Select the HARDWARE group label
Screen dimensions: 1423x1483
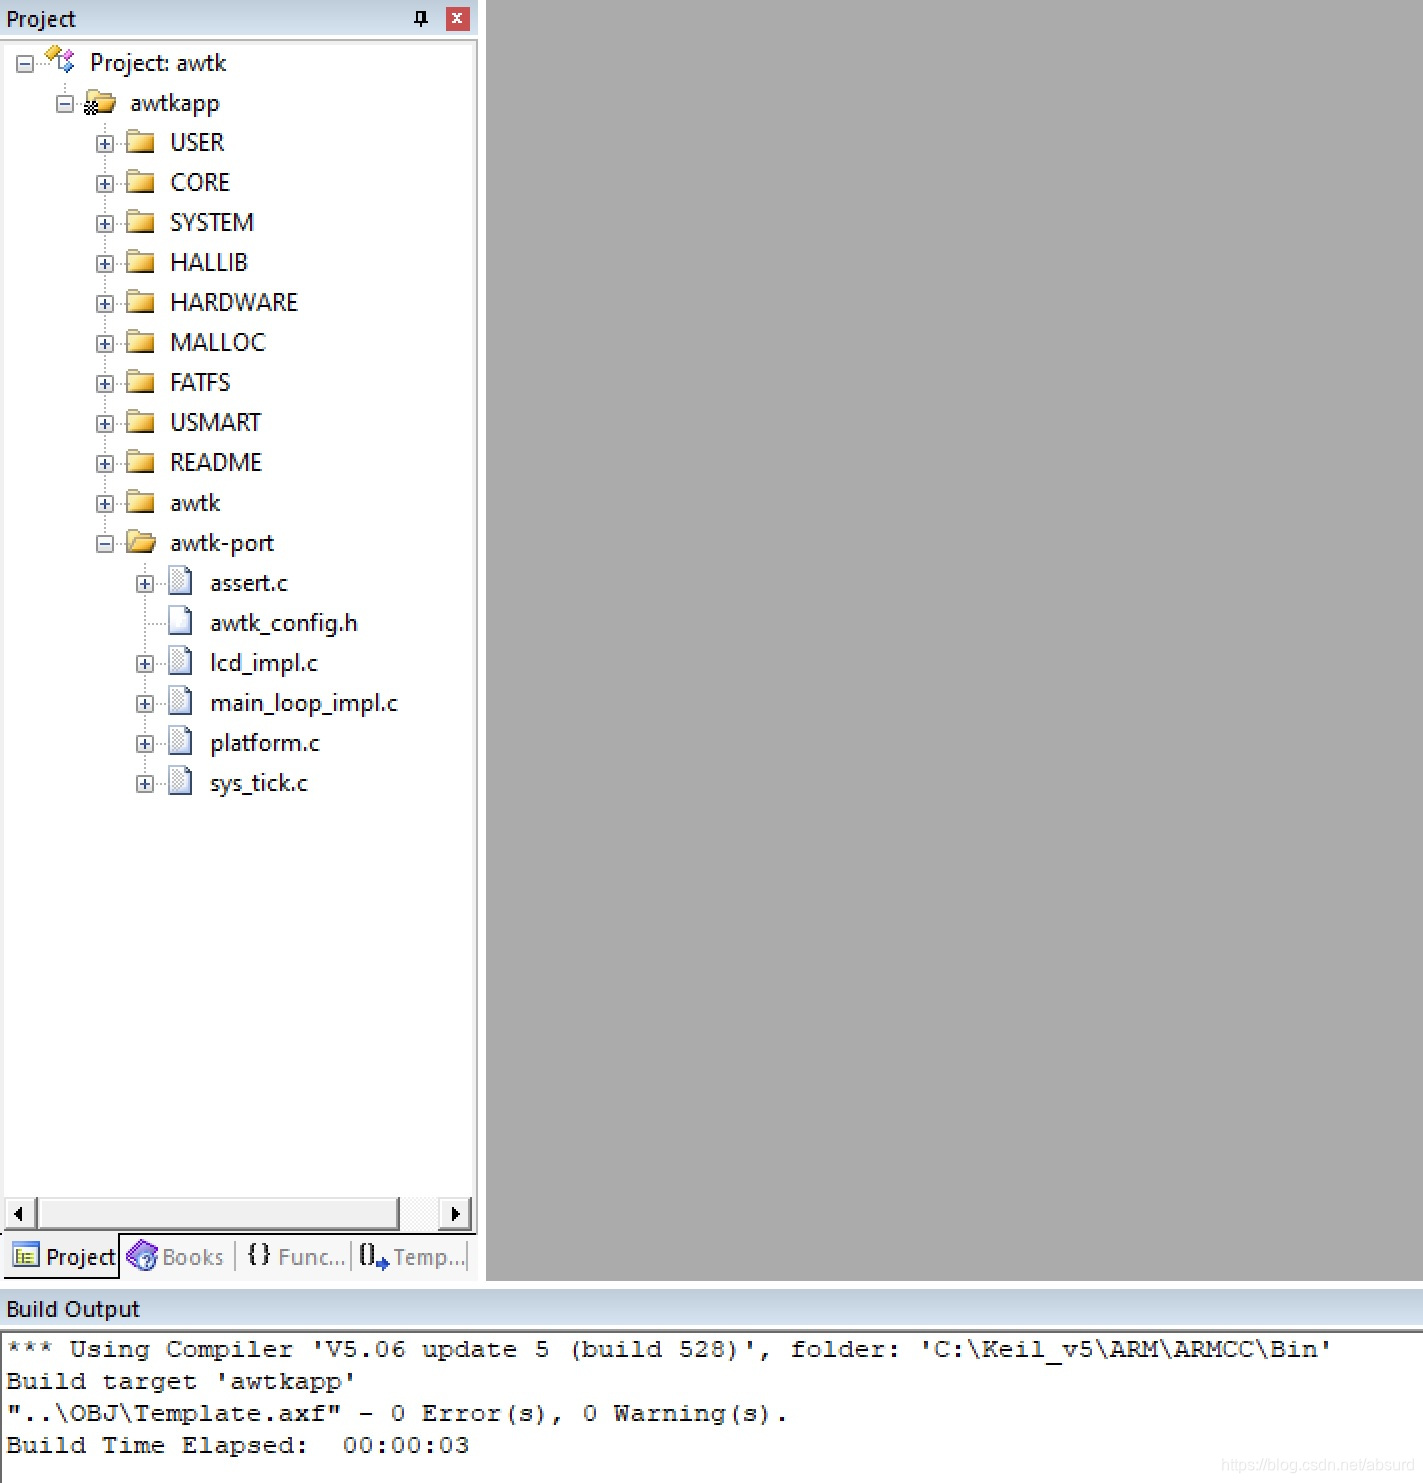tap(234, 302)
